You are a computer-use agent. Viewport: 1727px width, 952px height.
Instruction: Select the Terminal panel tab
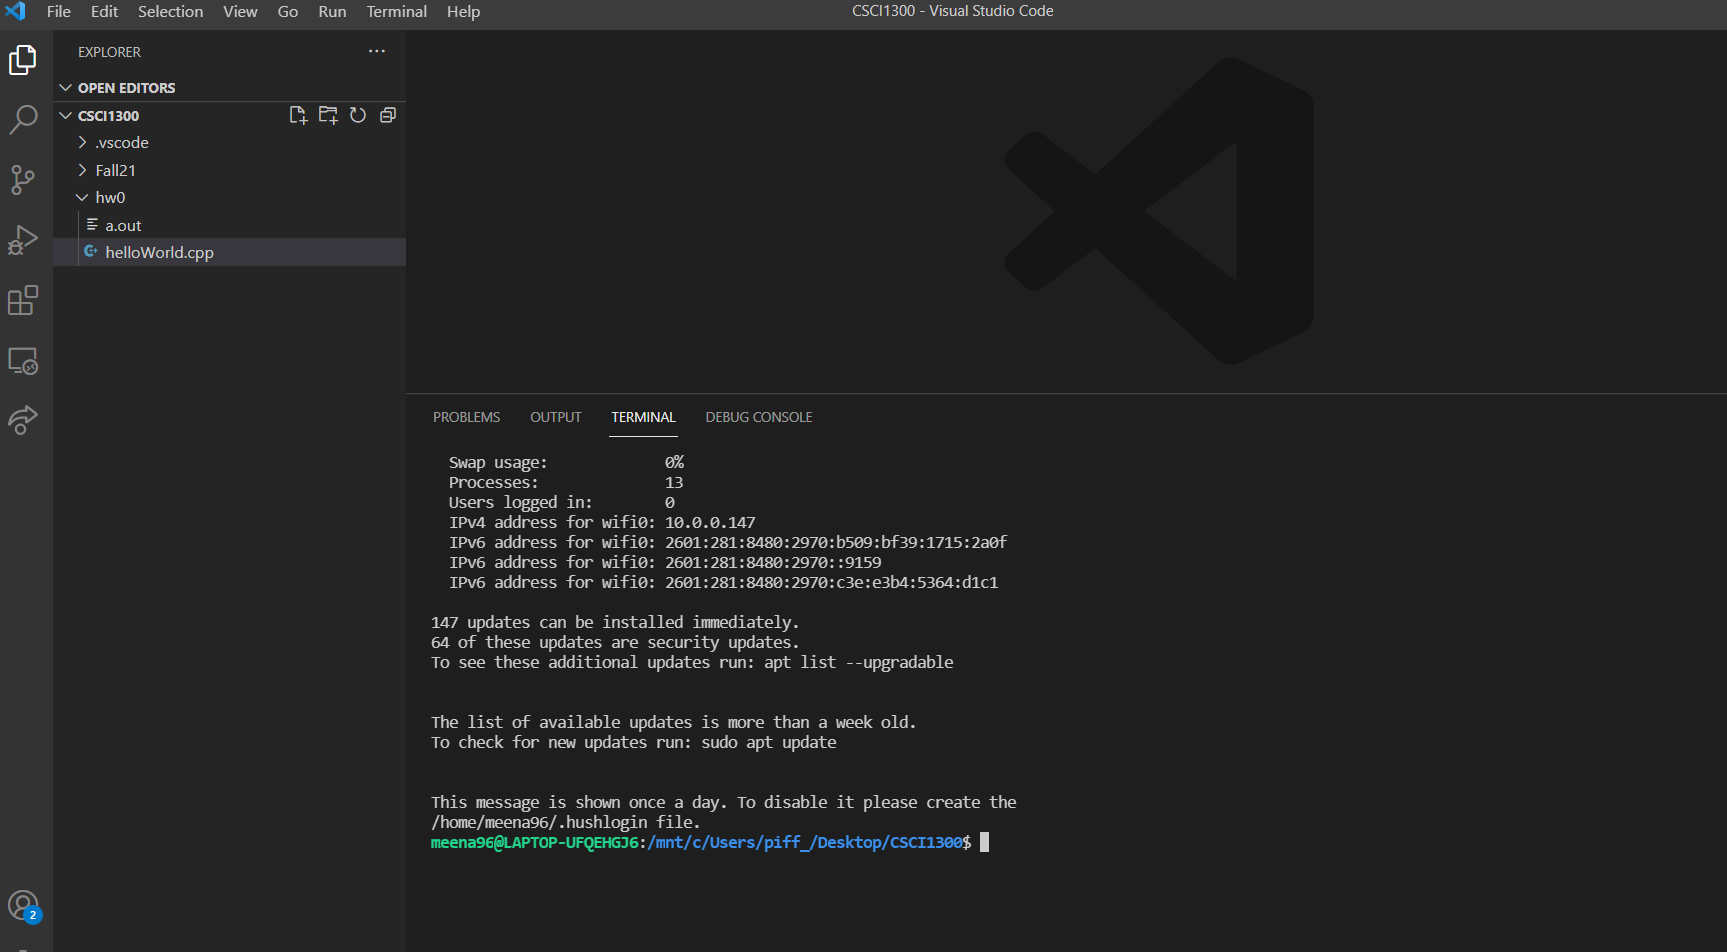pos(643,417)
